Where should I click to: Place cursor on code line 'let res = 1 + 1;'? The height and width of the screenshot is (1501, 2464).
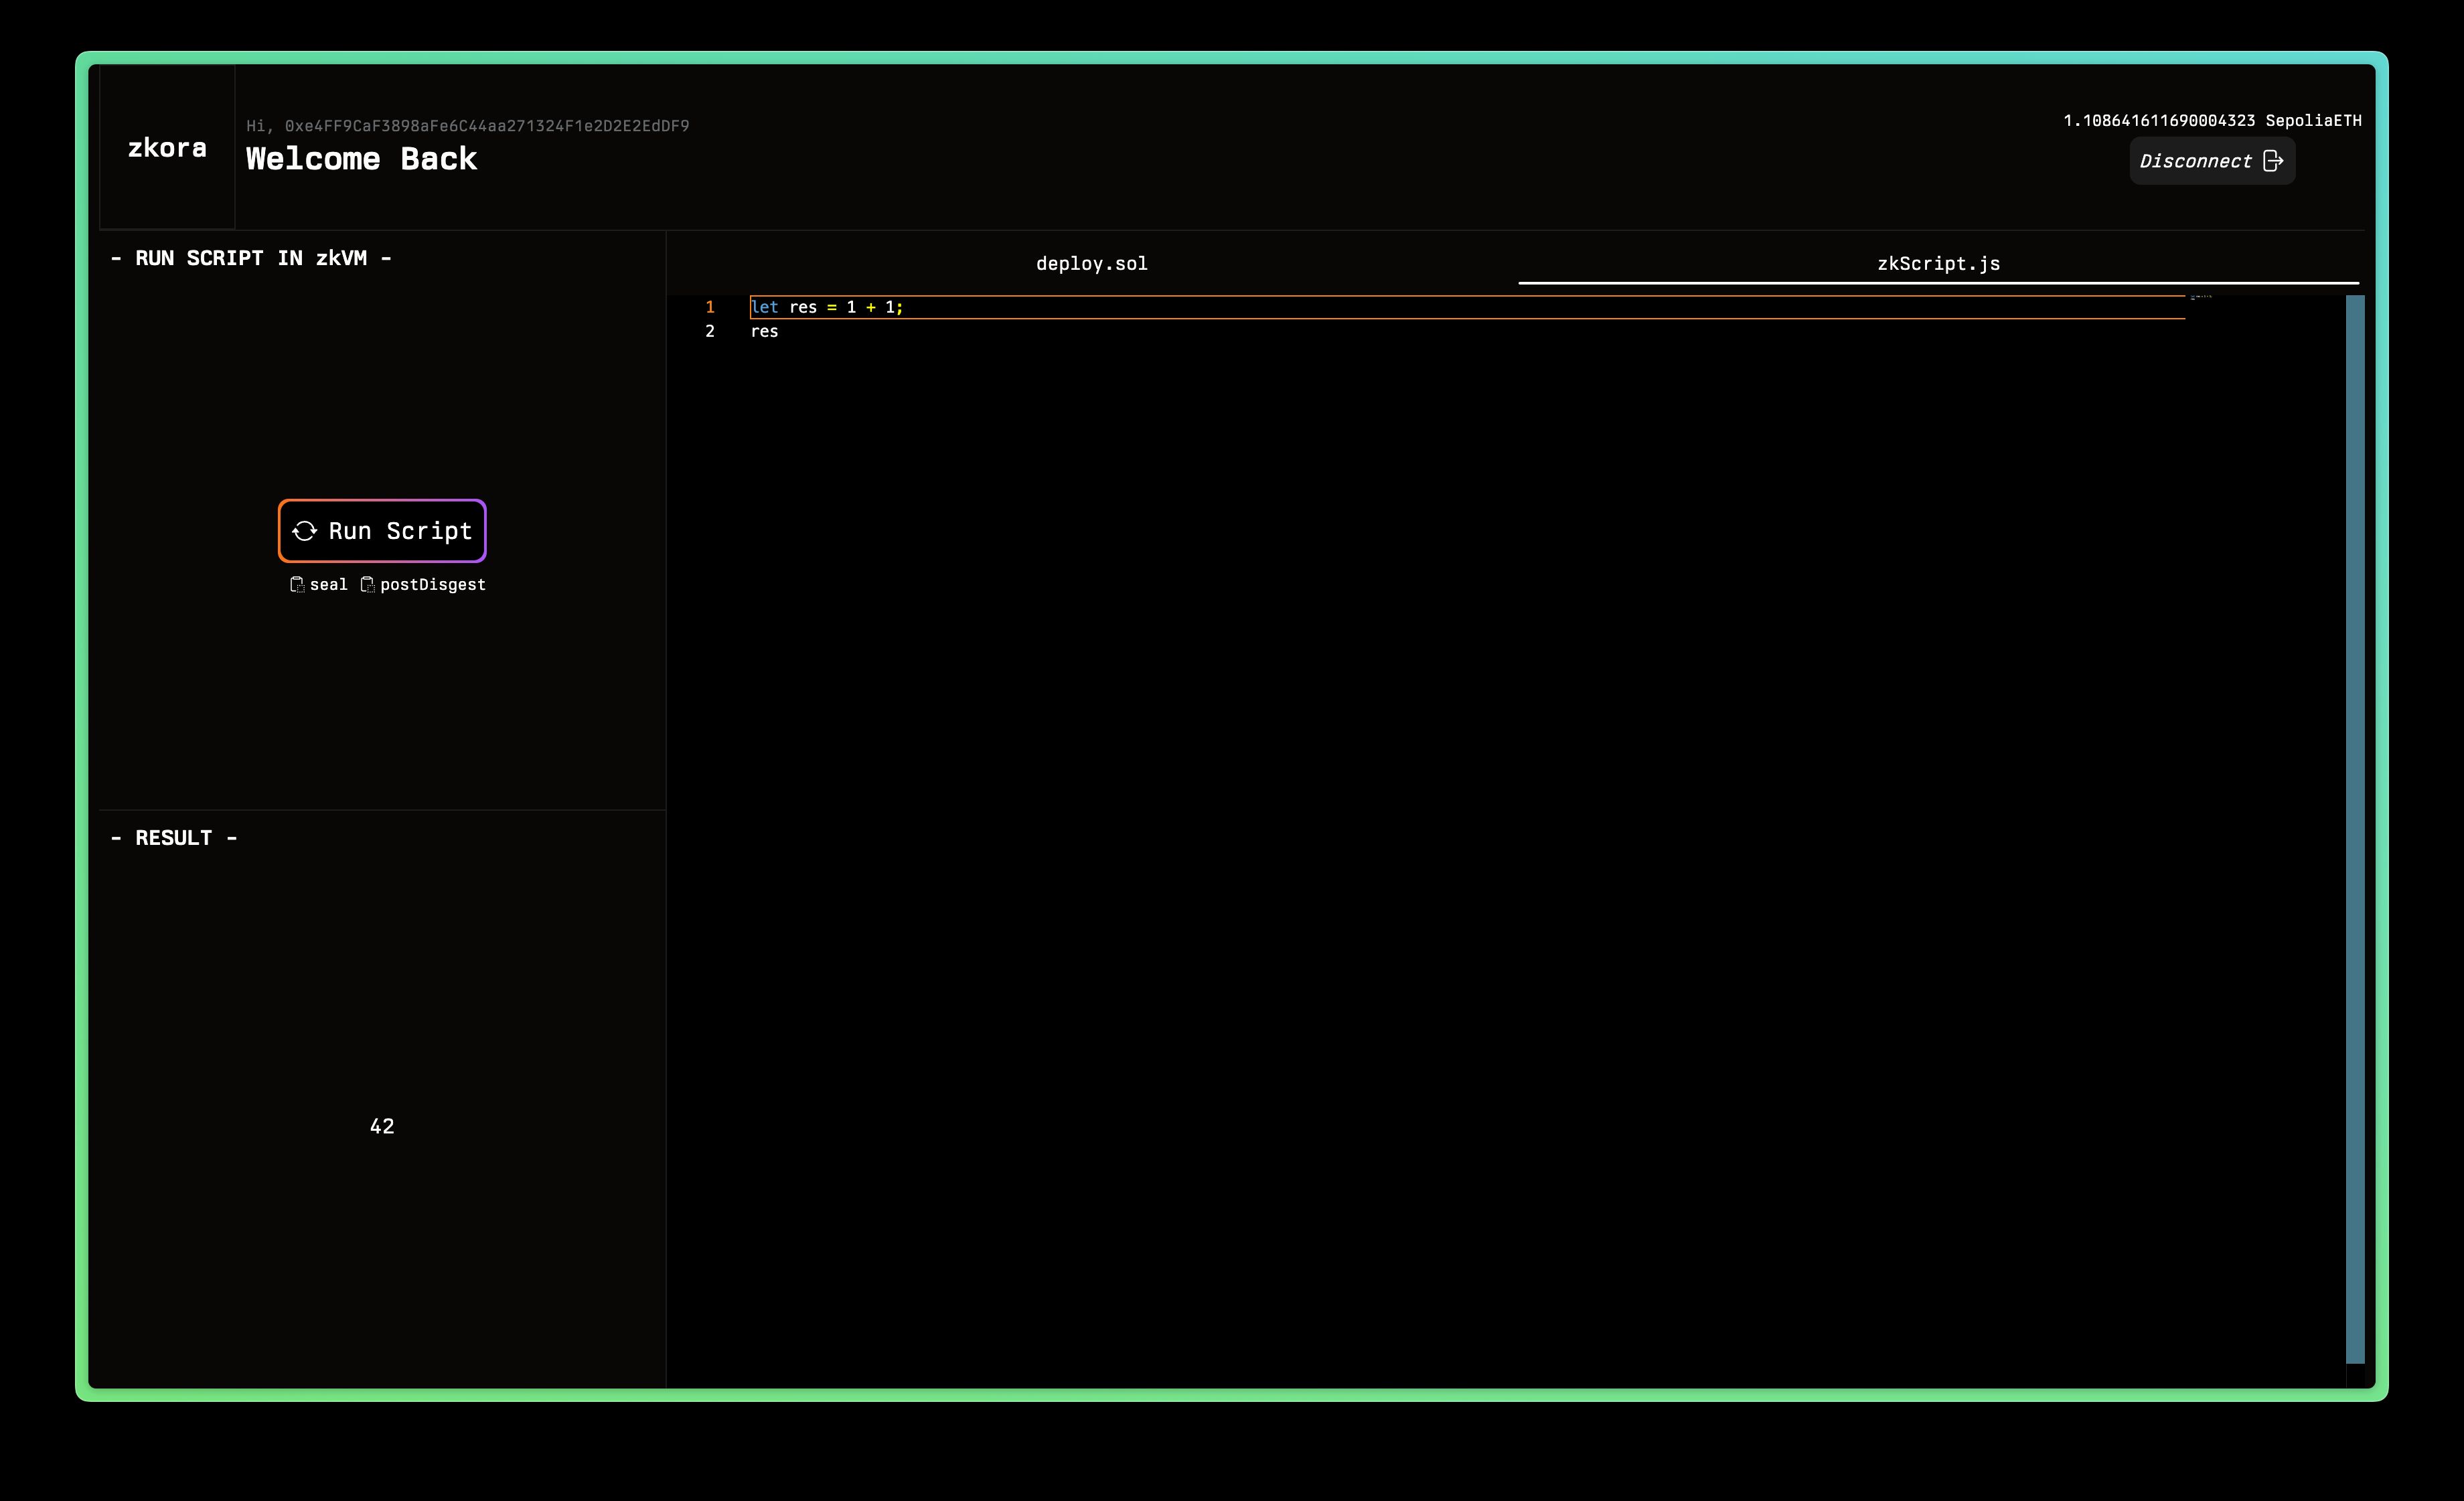(827, 307)
